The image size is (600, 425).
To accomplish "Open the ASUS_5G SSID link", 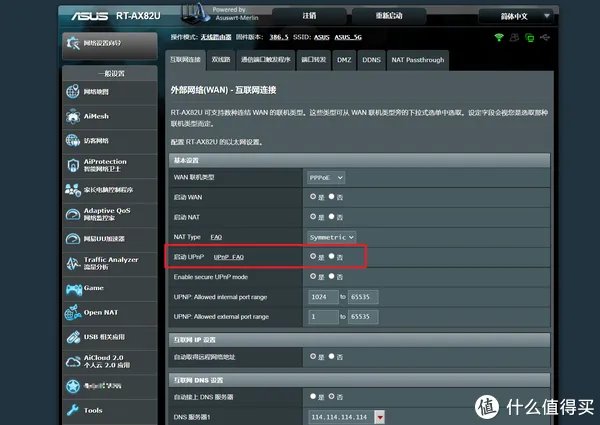I will [348, 37].
